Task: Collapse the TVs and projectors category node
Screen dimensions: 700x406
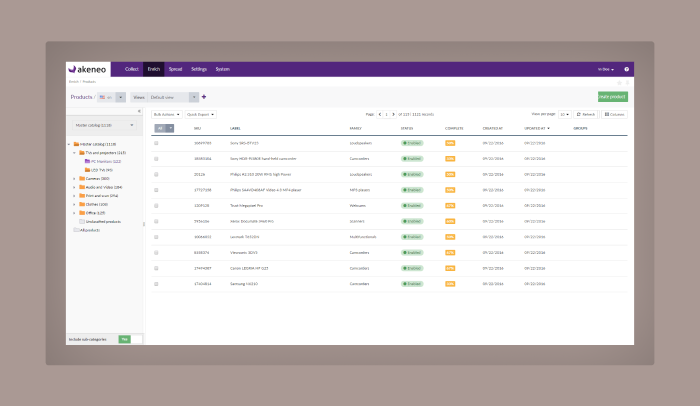Action: click(75, 153)
